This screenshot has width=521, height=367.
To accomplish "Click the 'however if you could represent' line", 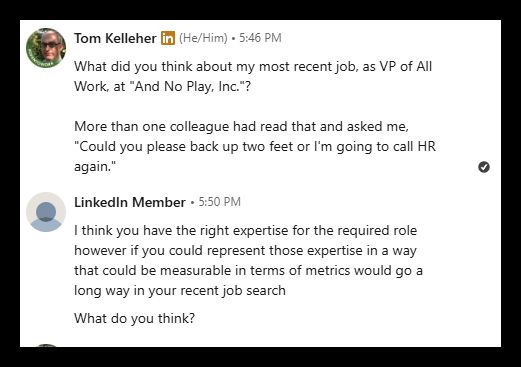I will pos(245,250).
